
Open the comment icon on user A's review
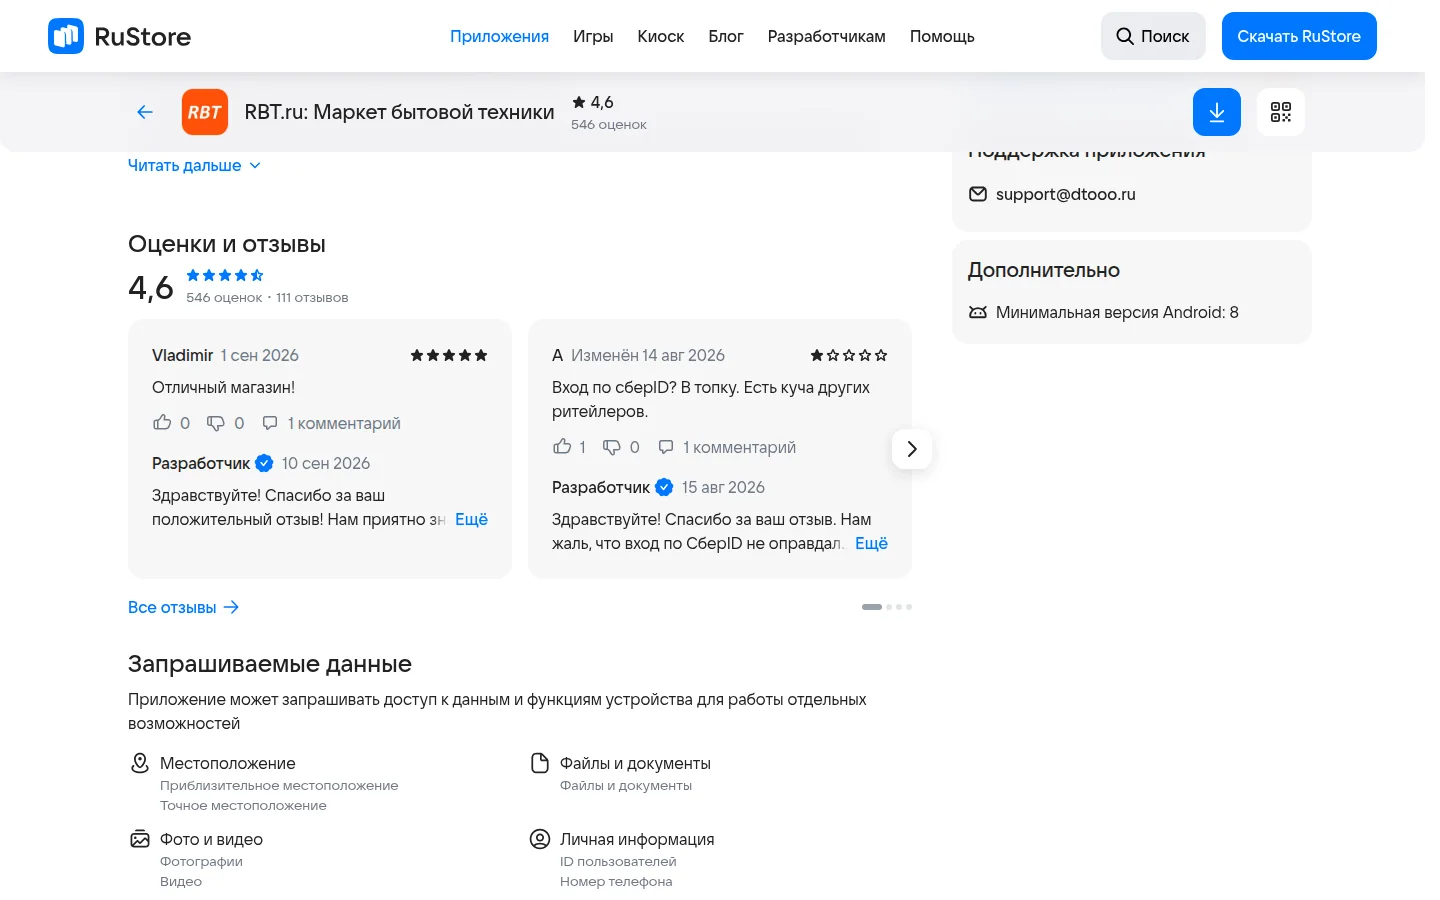[x=666, y=447]
